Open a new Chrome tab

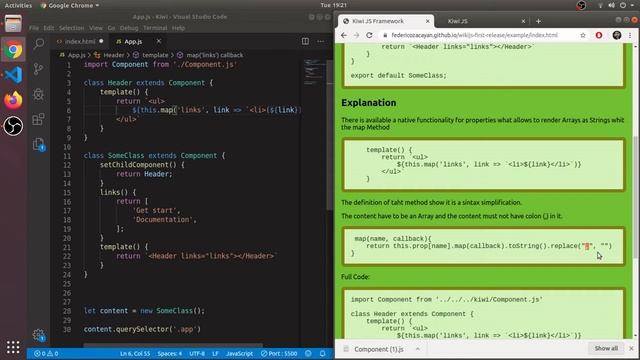pyautogui.click(x=538, y=21)
